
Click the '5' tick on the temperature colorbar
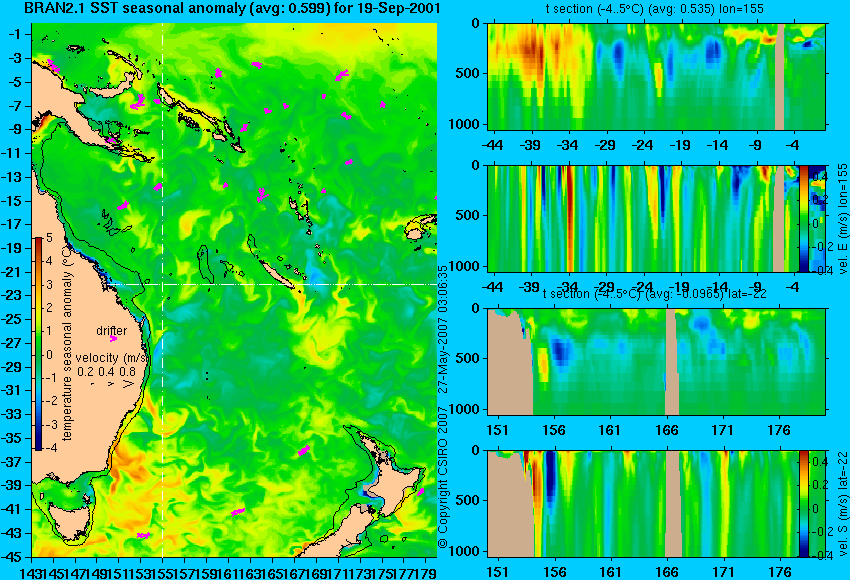click(x=49, y=237)
